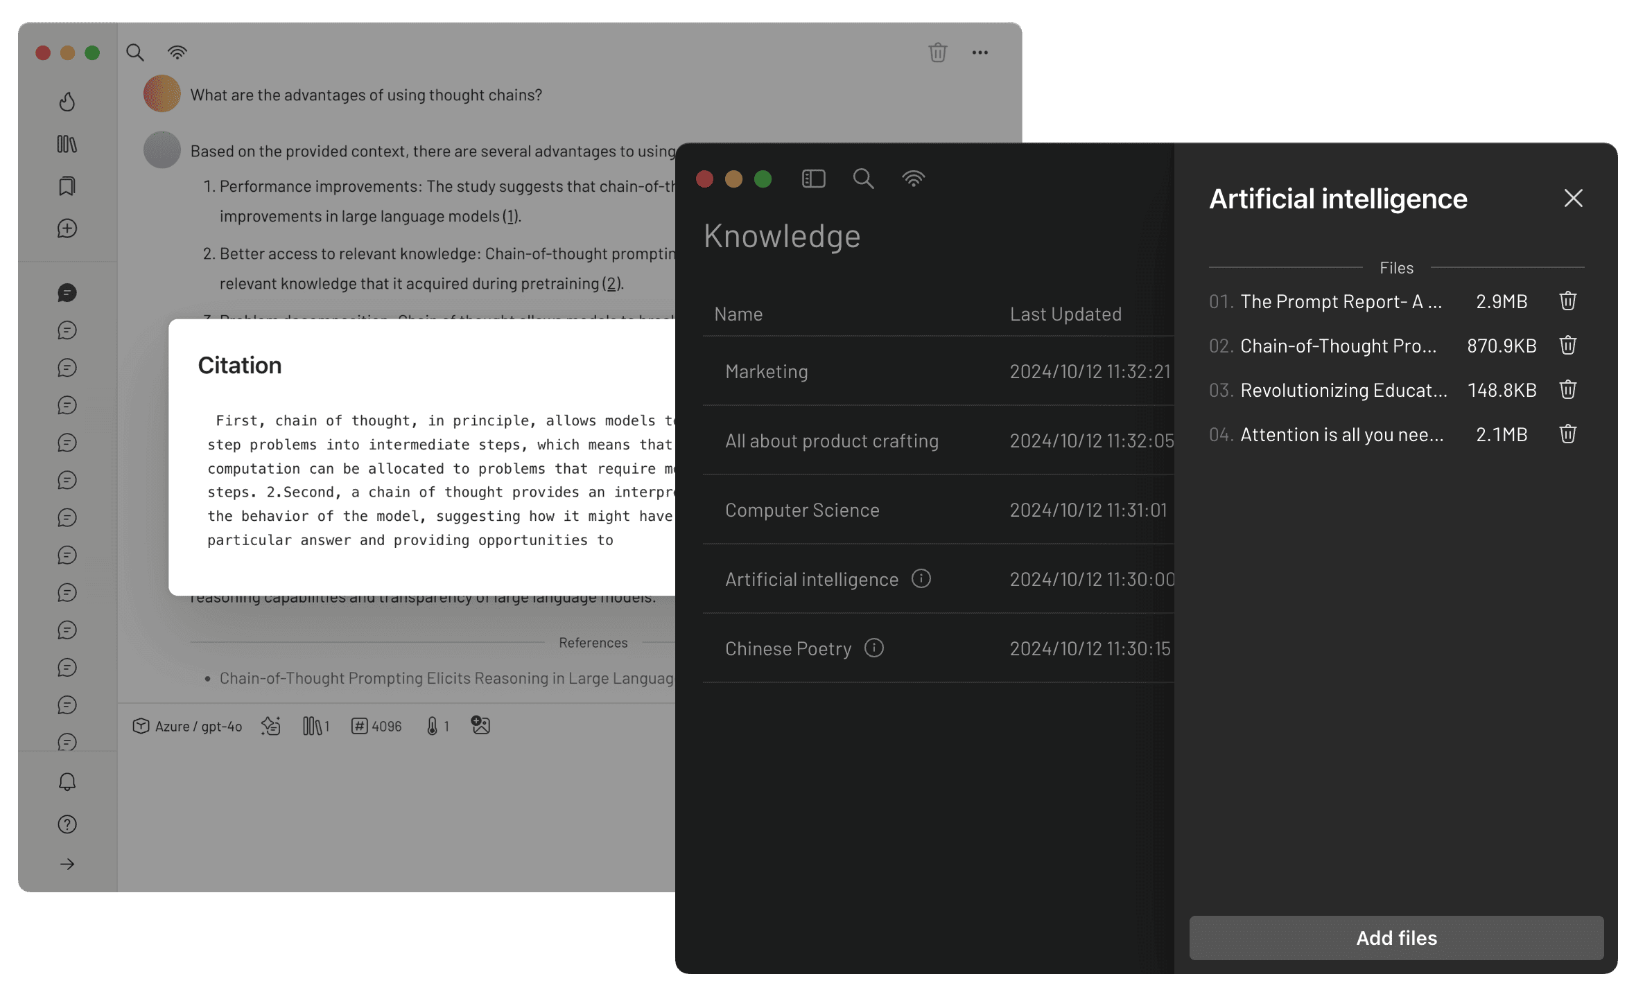Select the Computer Science knowledge base
This screenshot has width=1634, height=996.
point(802,510)
